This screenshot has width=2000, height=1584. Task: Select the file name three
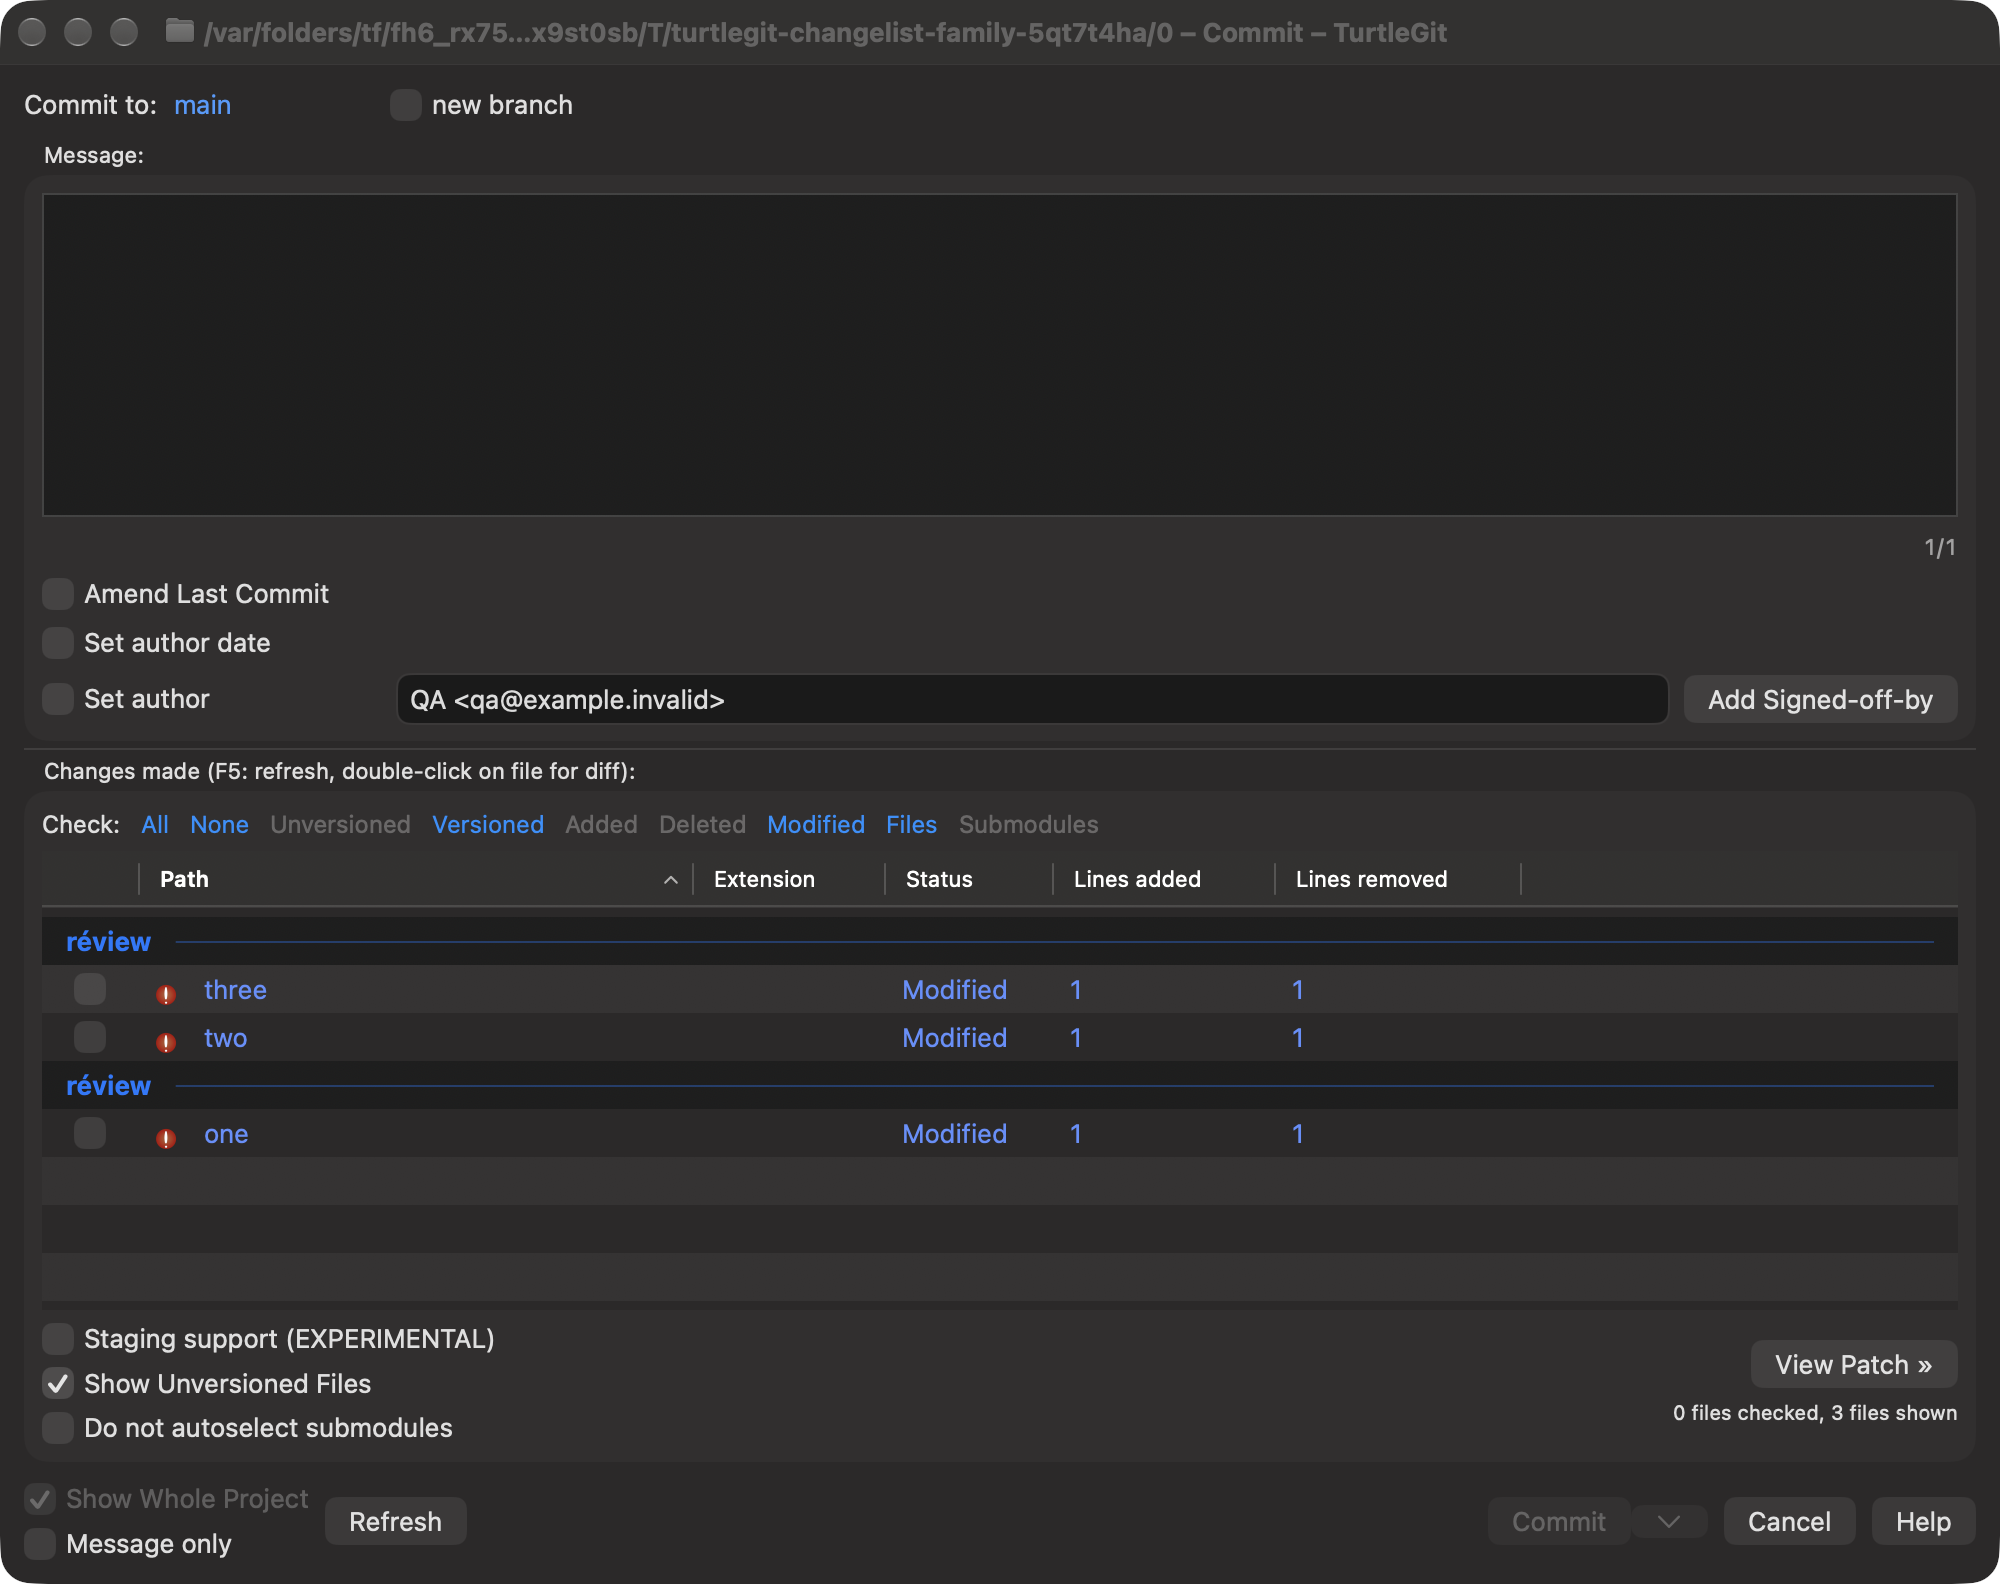pyautogui.click(x=235, y=990)
